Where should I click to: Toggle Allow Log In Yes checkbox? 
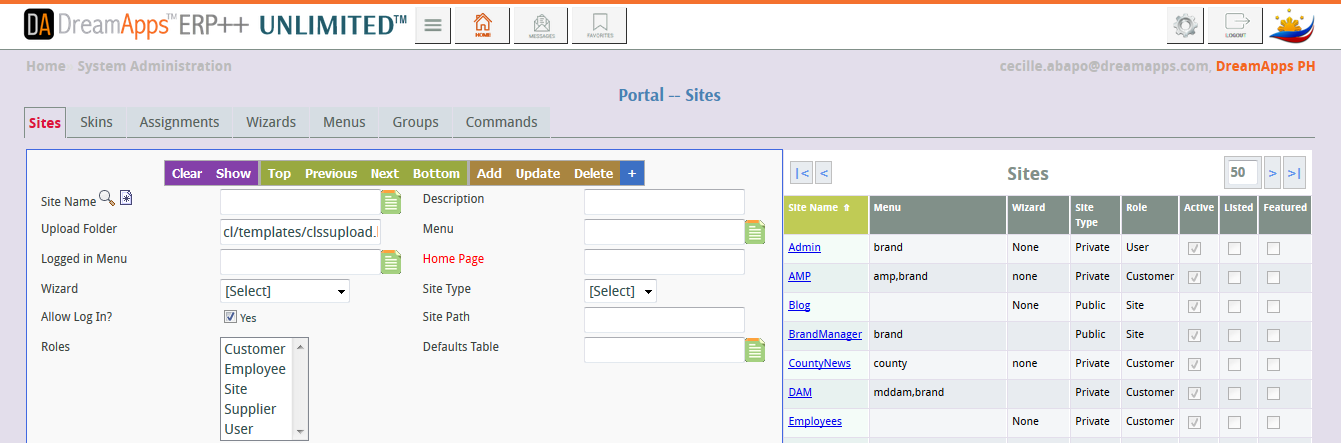point(231,316)
